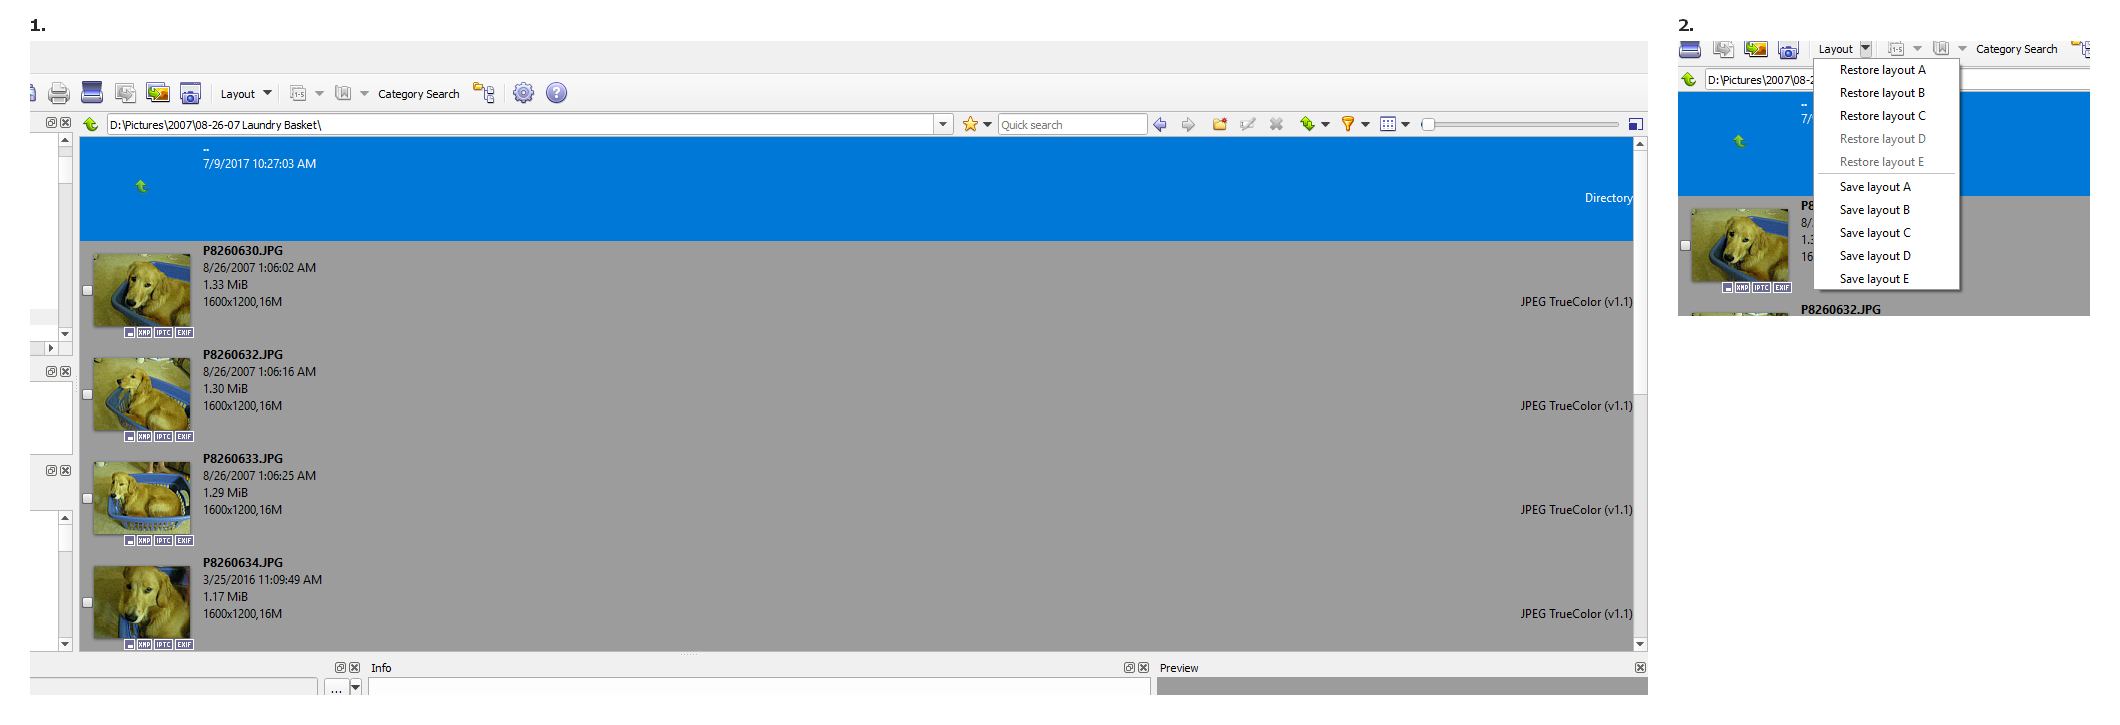Click Category Search in screenshot 2
2120x725 pixels.
pos(2016,49)
